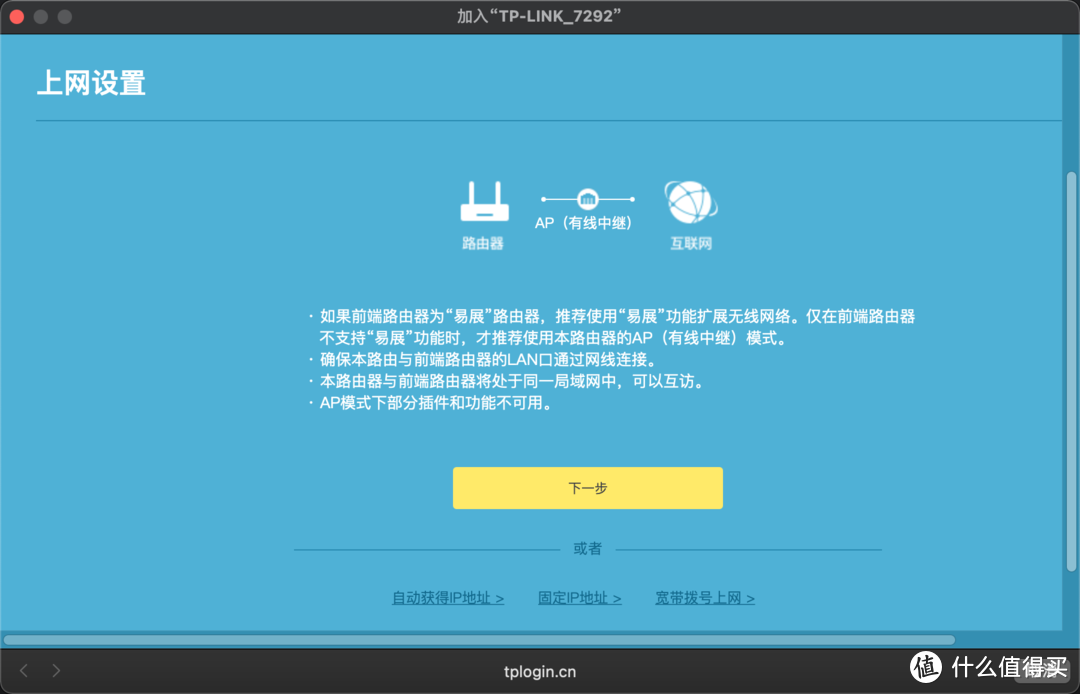1080x694 pixels.
Task: Click the back navigation arrow in bottom bar
Action: [23, 671]
